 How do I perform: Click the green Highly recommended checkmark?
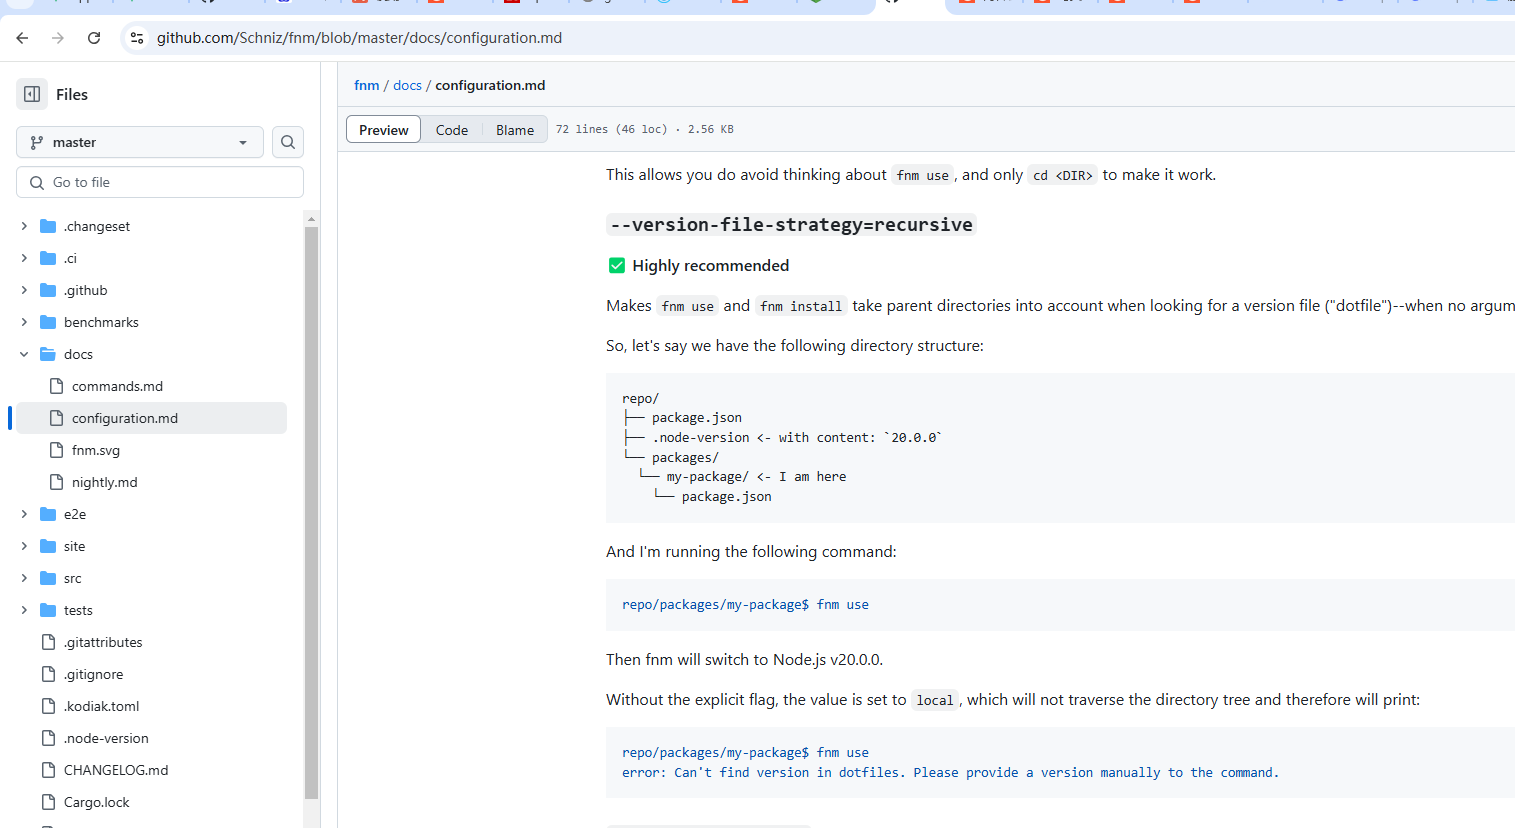617,265
